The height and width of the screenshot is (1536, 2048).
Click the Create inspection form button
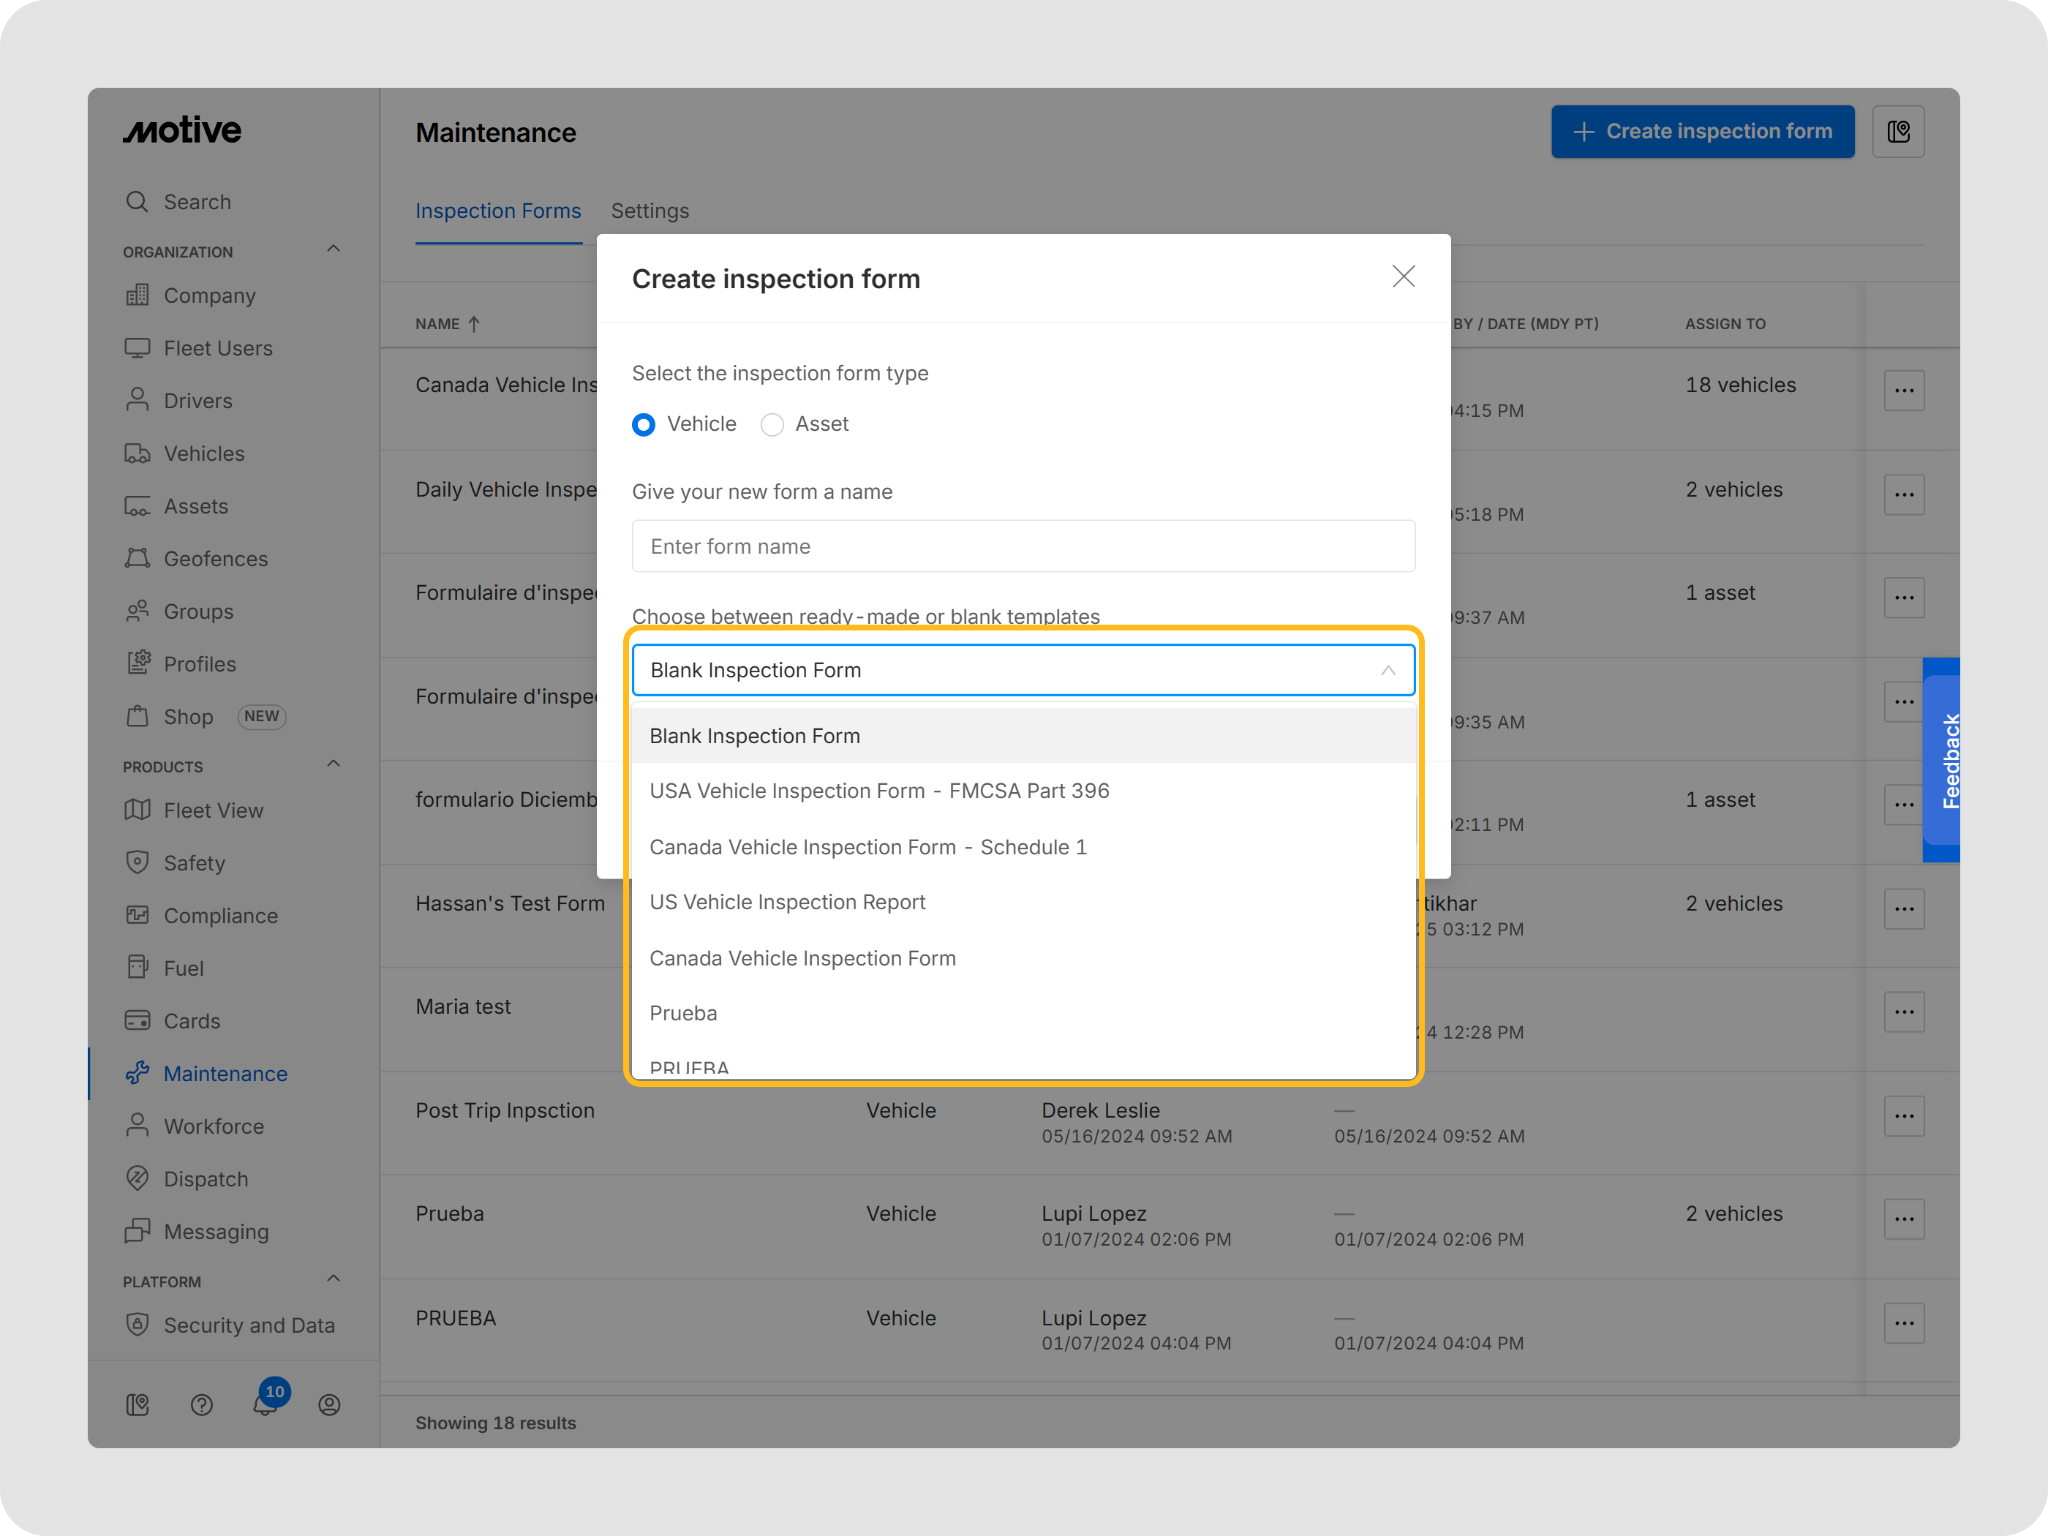click(1702, 132)
